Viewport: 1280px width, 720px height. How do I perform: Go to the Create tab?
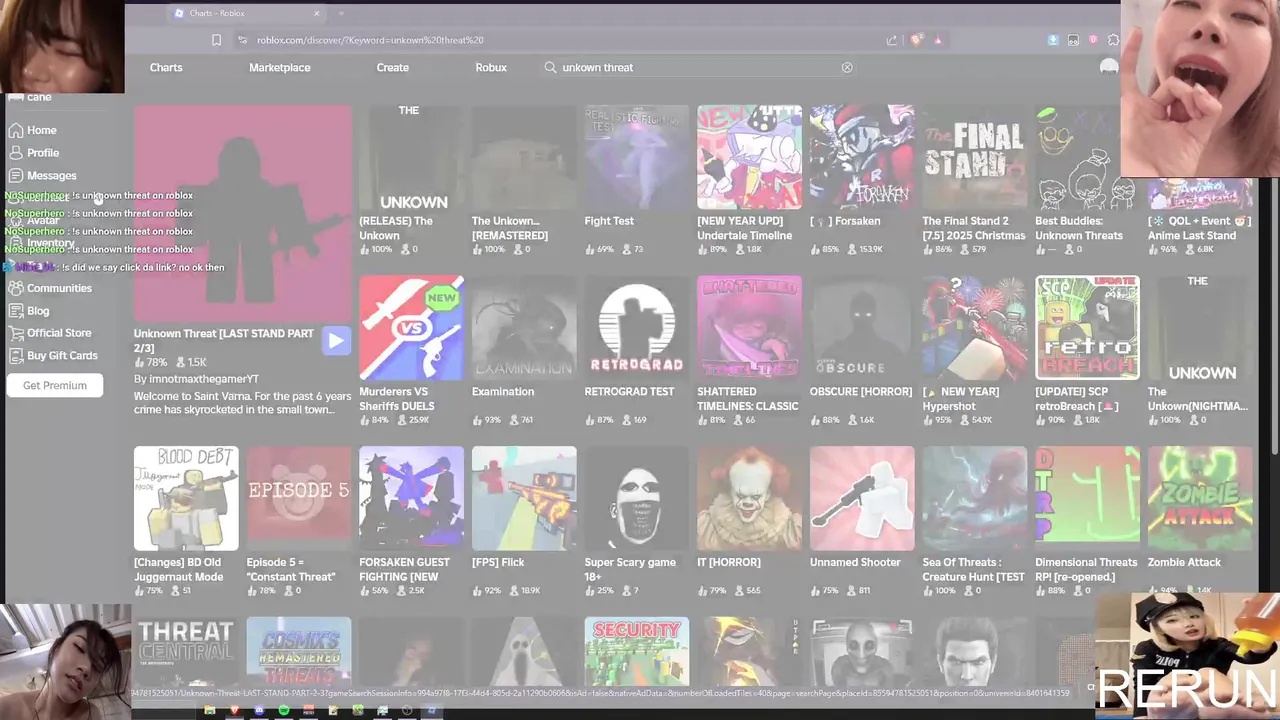[392, 67]
